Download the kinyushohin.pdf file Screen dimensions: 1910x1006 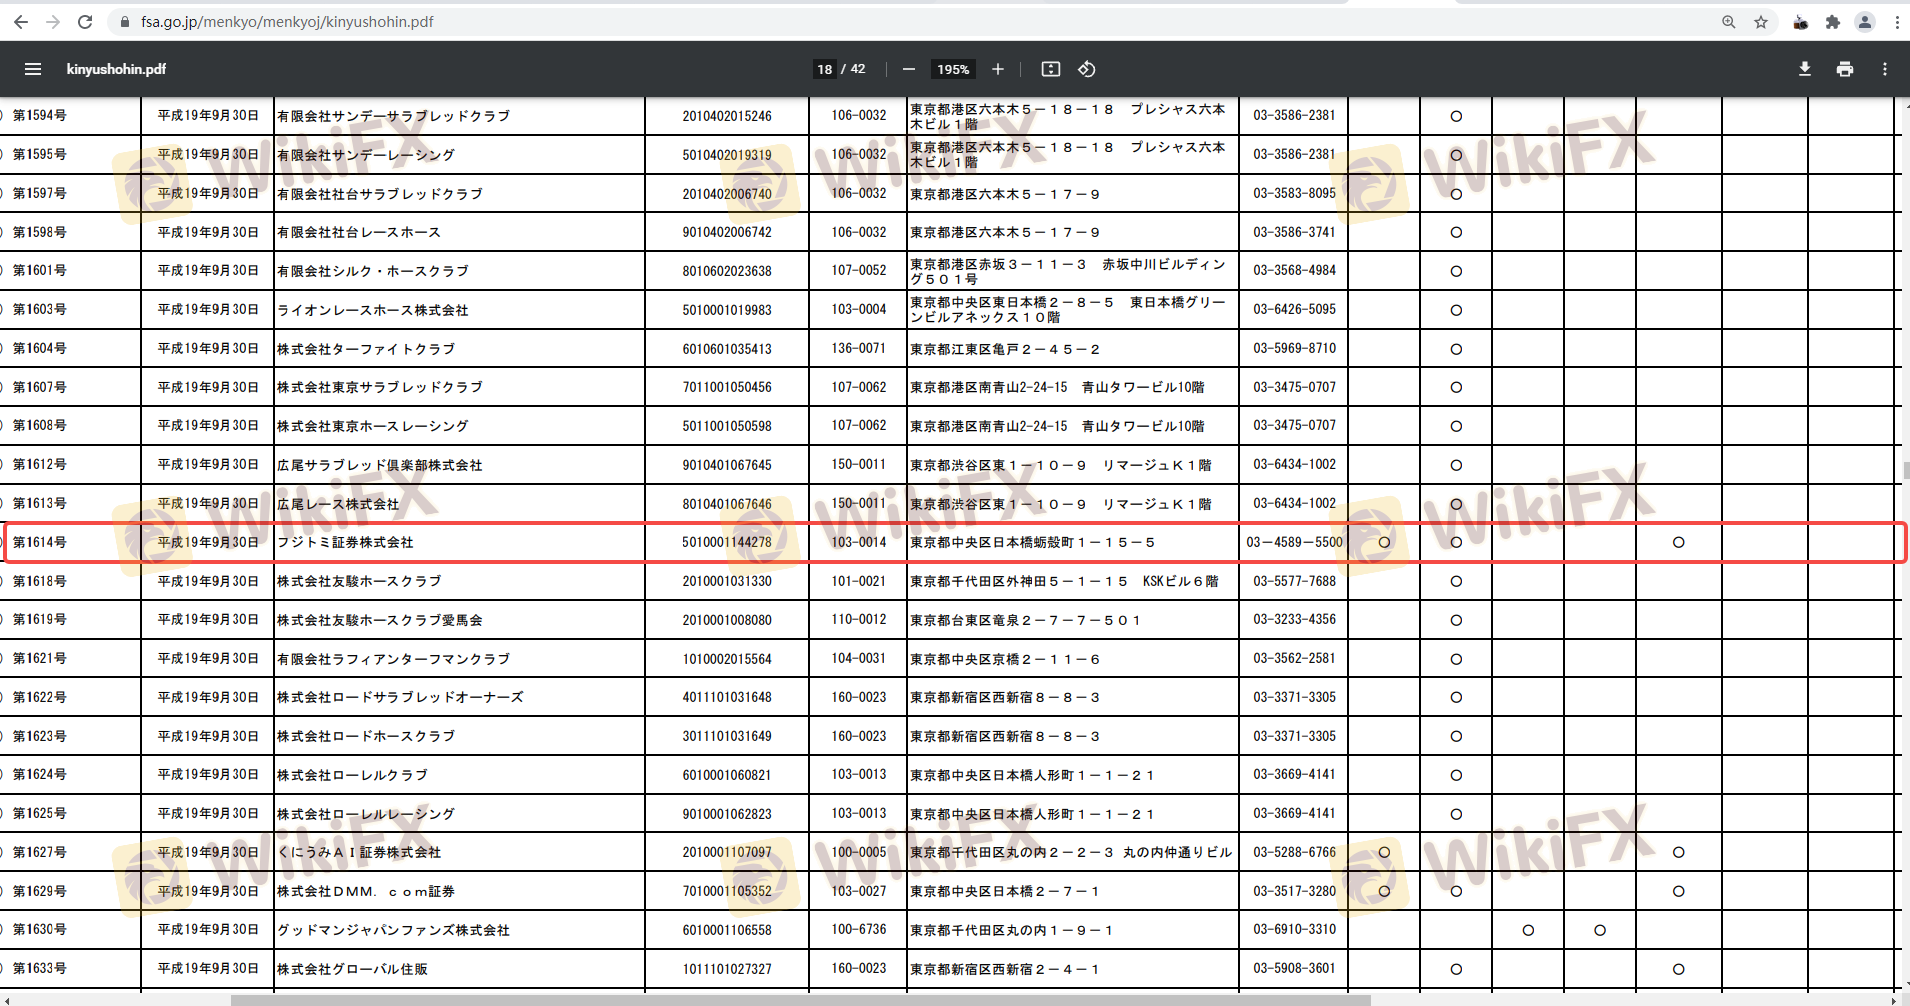pyautogui.click(x=1804, y=69)
